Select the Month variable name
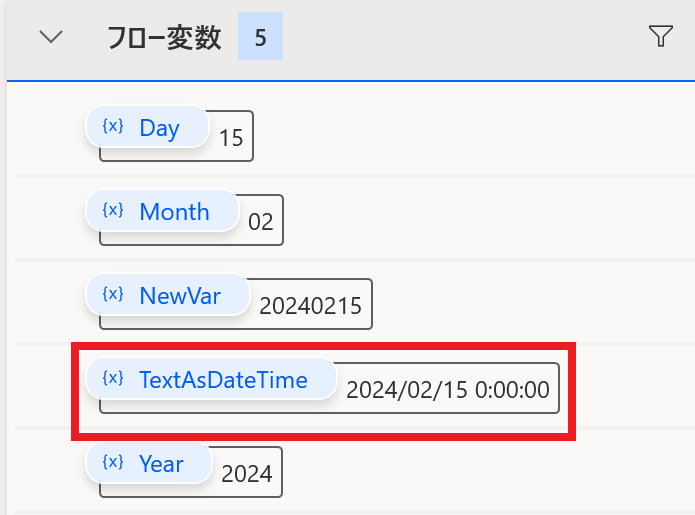The width and height of the screenshot is (695, 515). tap(174, 211)
